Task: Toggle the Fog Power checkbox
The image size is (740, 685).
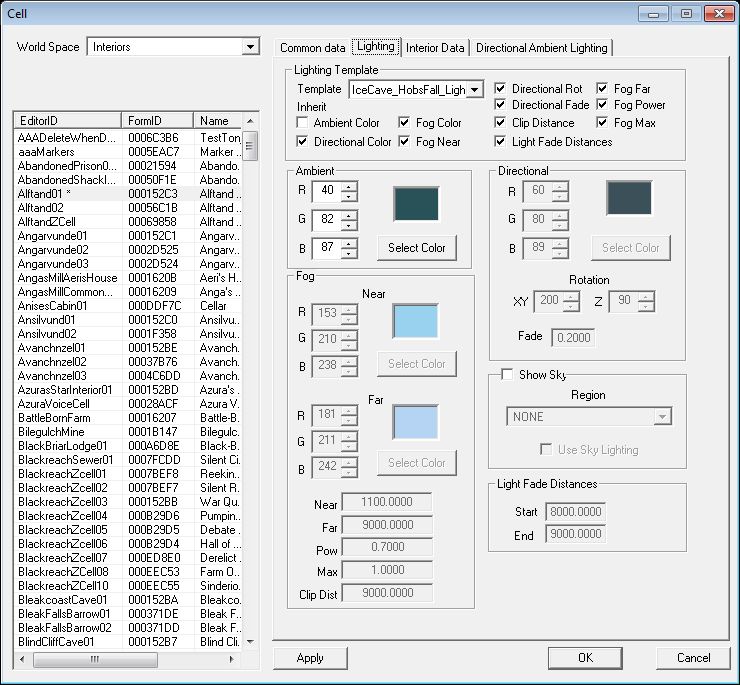Action: point(602,104)
